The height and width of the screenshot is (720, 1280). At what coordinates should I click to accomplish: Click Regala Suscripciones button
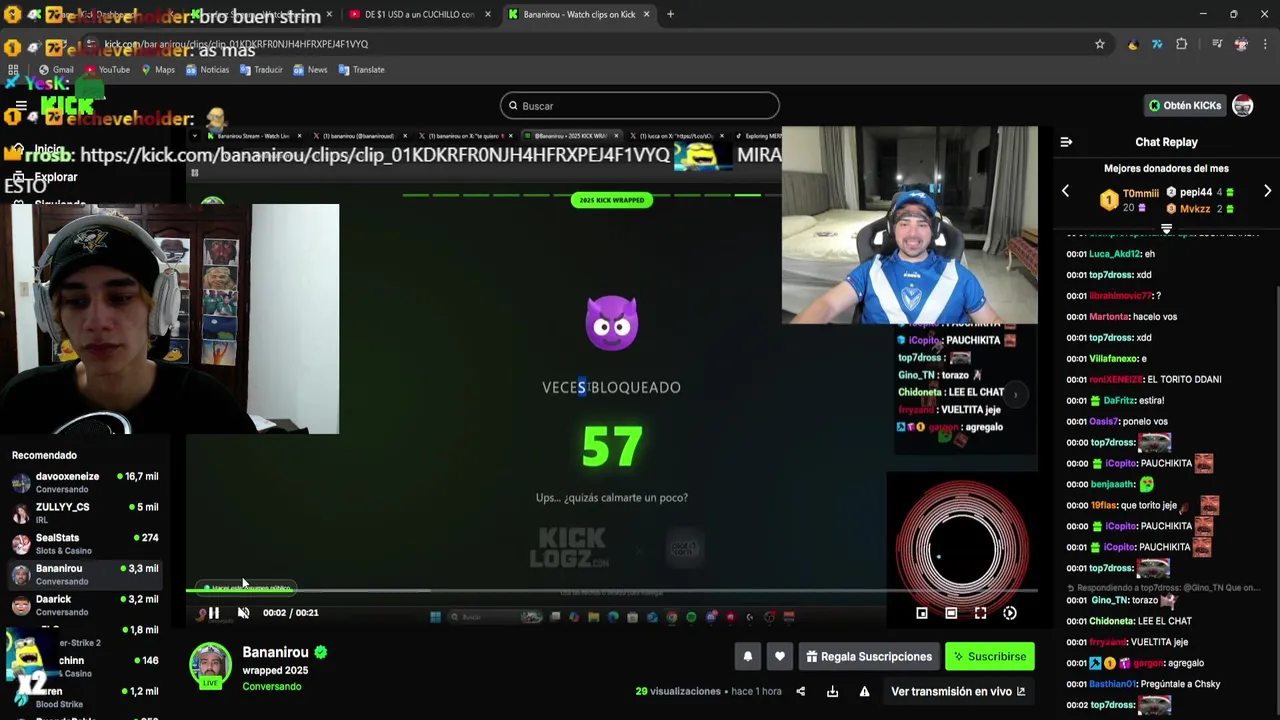point(869,657)
